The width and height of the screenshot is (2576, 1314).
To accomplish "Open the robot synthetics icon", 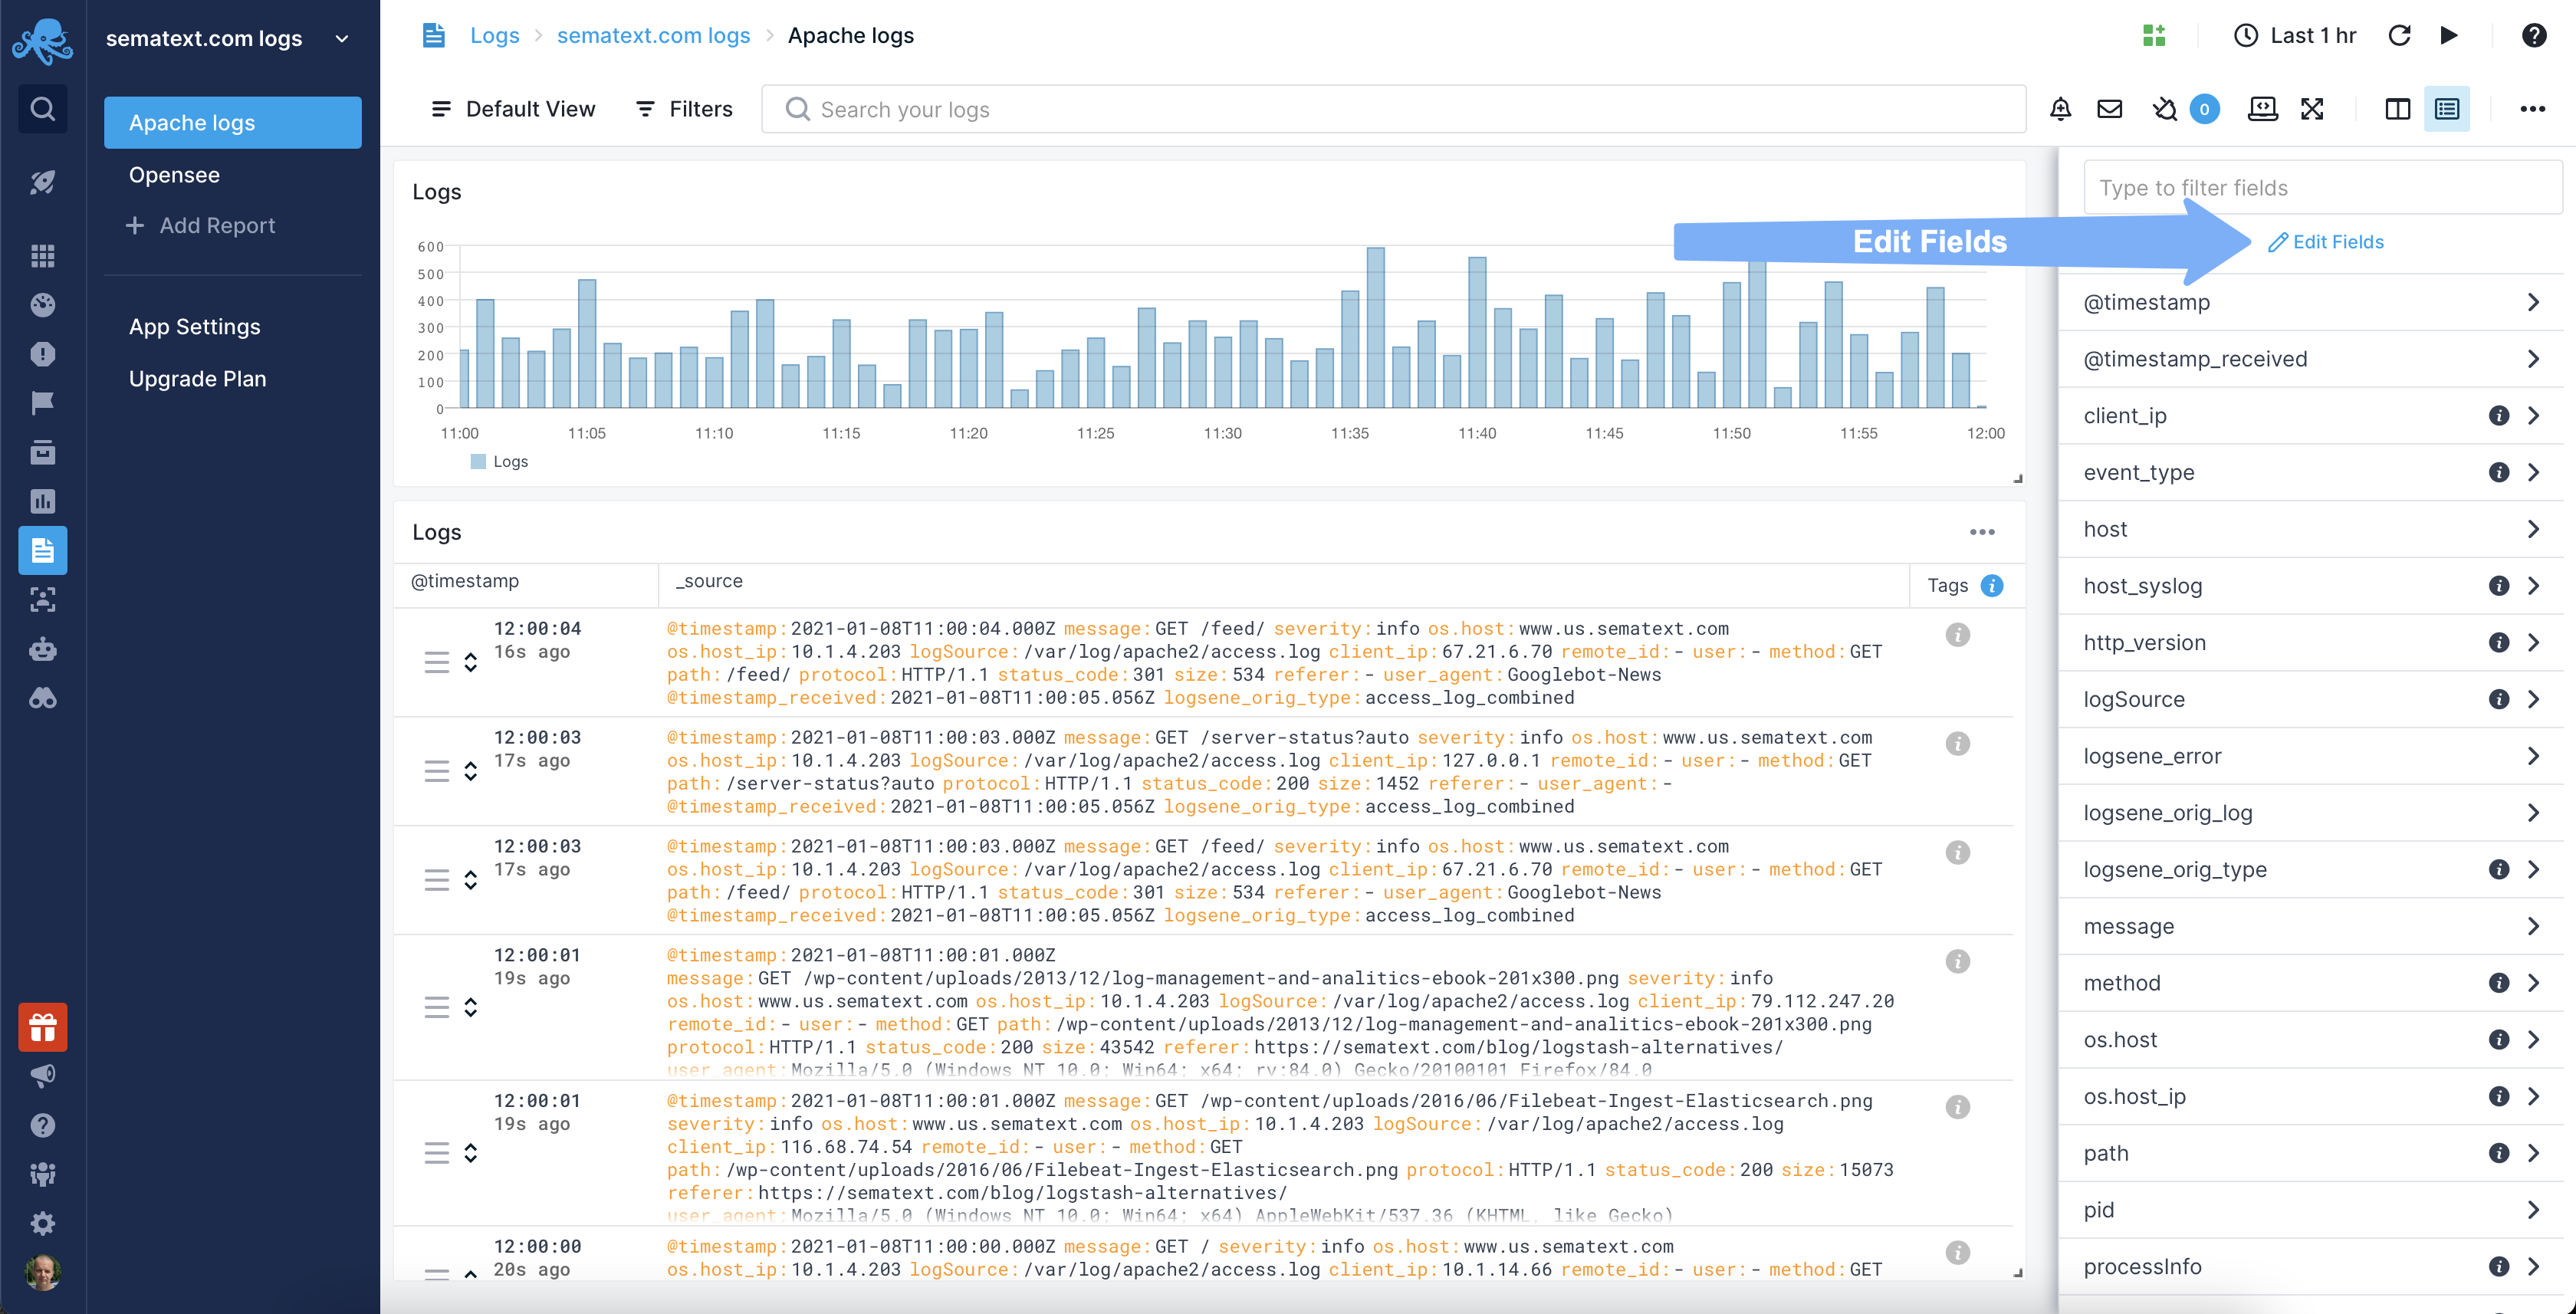I will click(42, 649).
